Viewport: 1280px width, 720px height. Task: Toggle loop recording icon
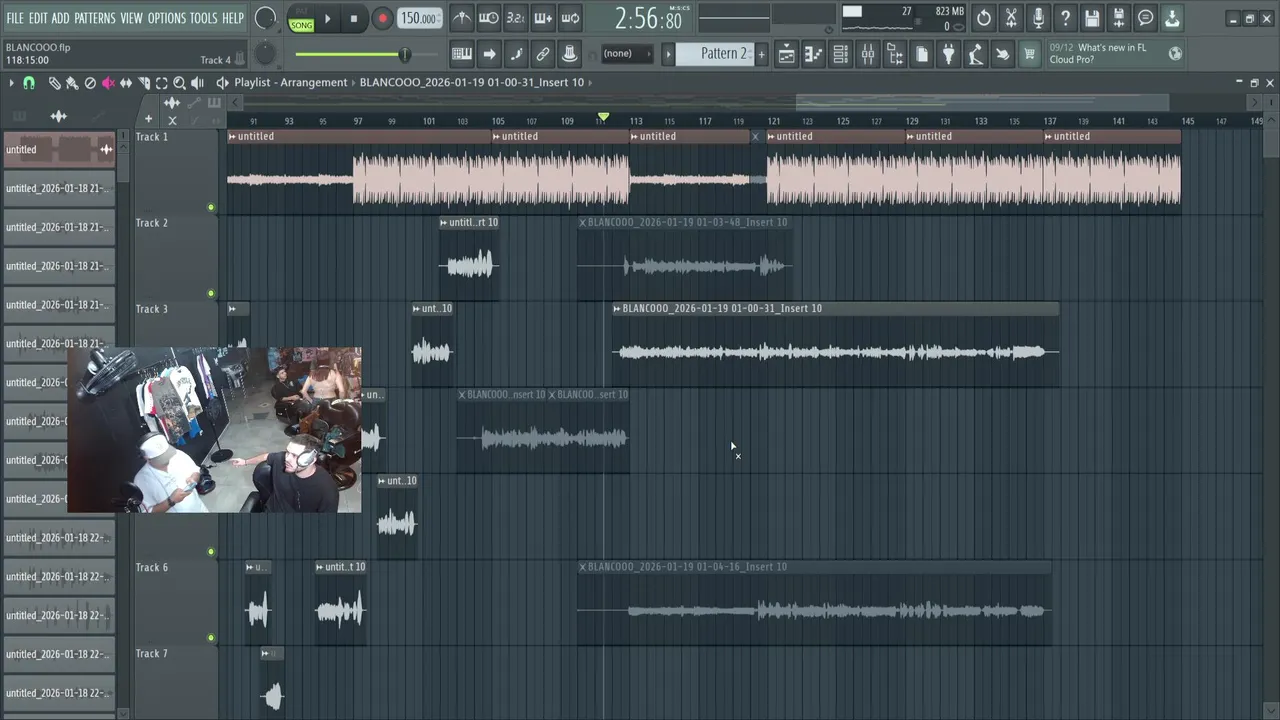569,18
